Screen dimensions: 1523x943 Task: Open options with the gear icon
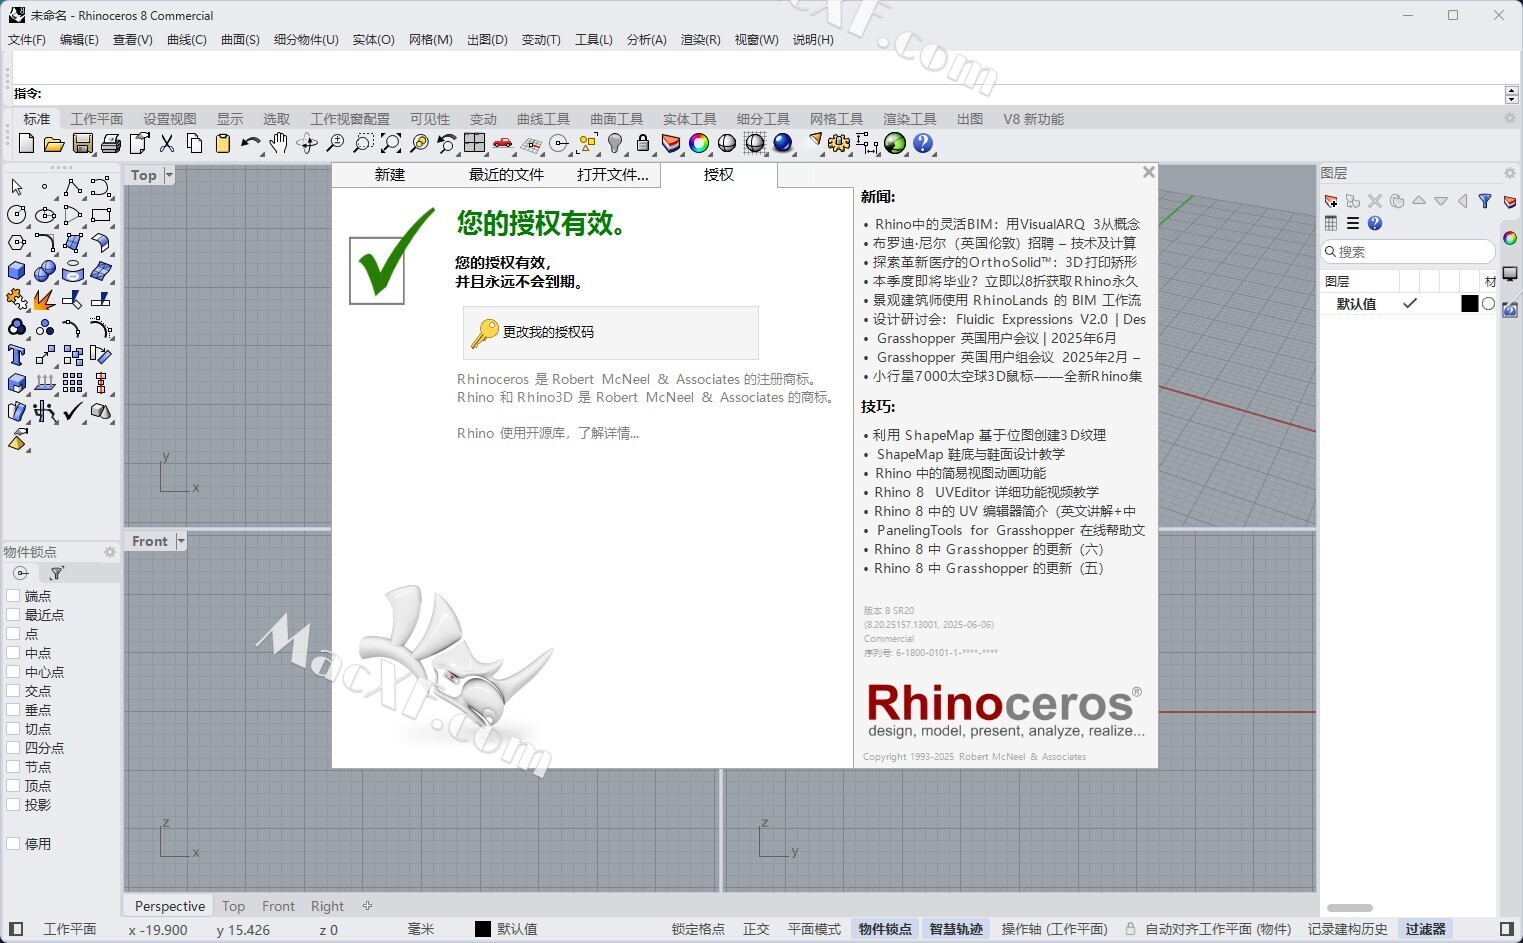click(839, 144)
